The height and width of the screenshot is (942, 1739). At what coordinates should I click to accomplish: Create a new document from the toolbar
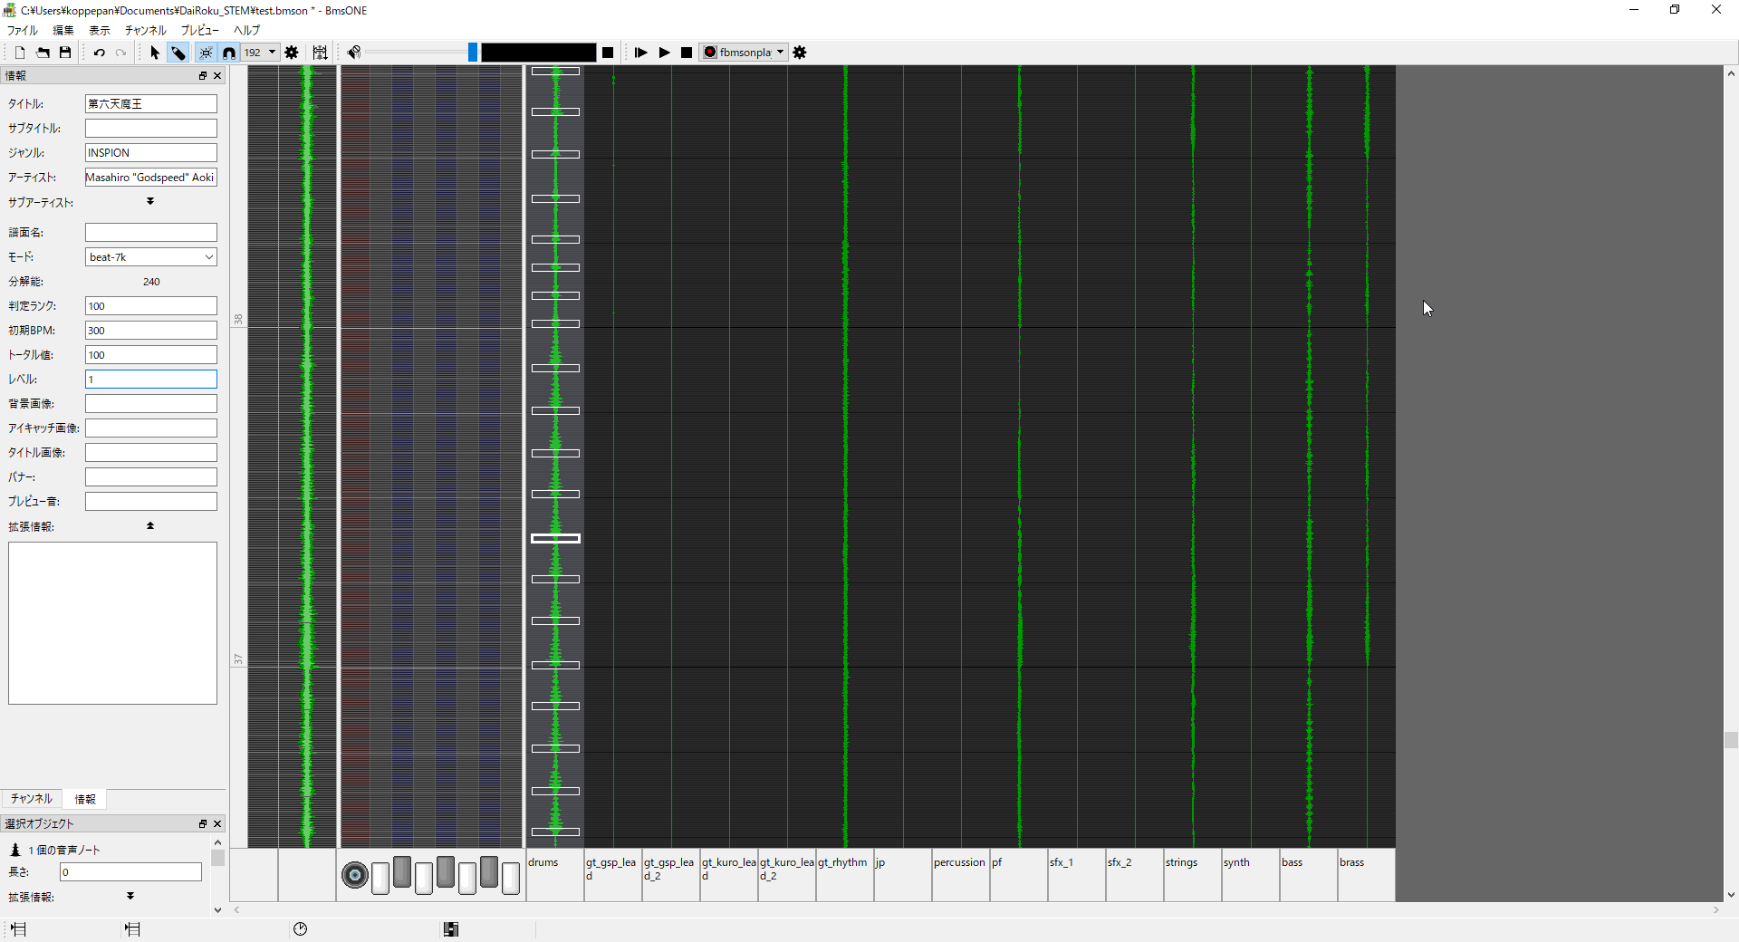(20, 52)
